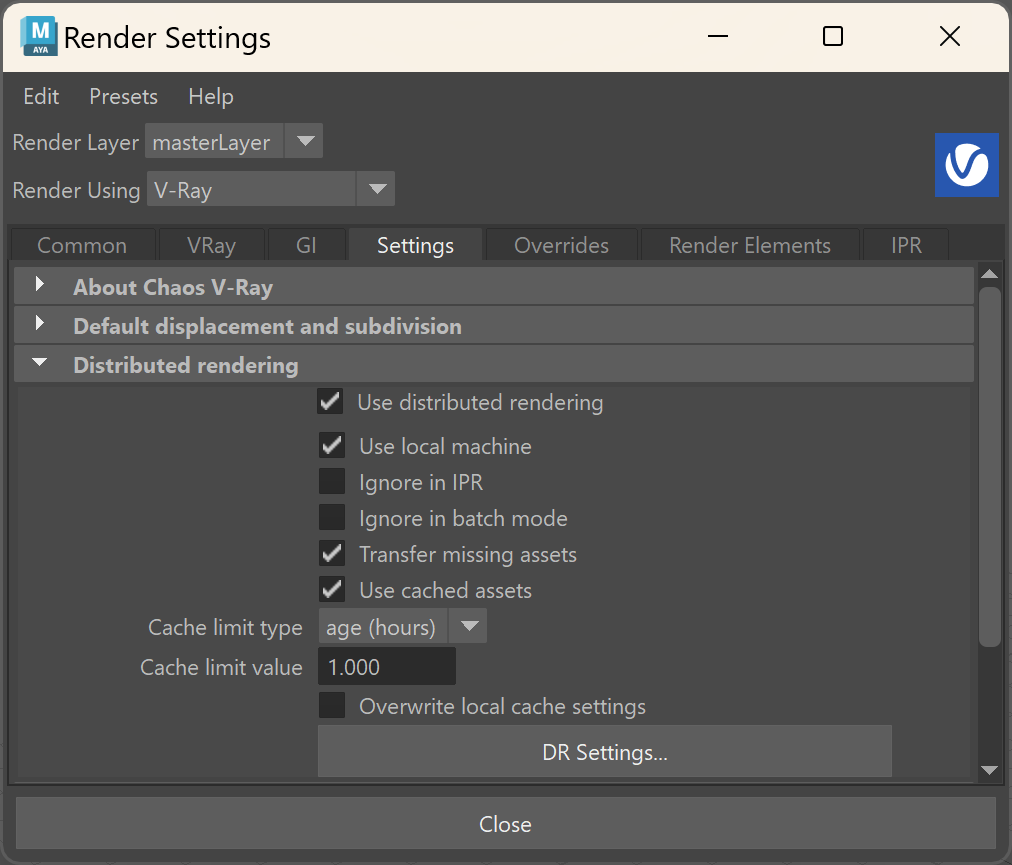
Task: Expand the About Chaos V-Ray section
Action: click(x=494, y=287)
